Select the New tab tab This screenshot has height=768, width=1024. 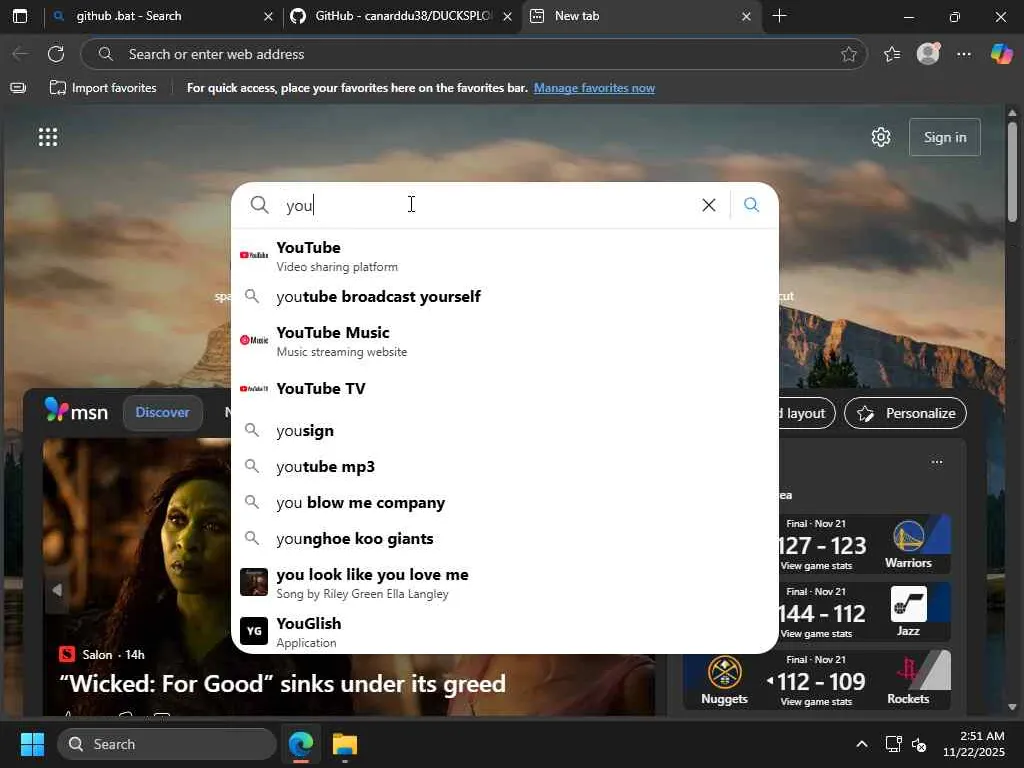click(640, 16)
